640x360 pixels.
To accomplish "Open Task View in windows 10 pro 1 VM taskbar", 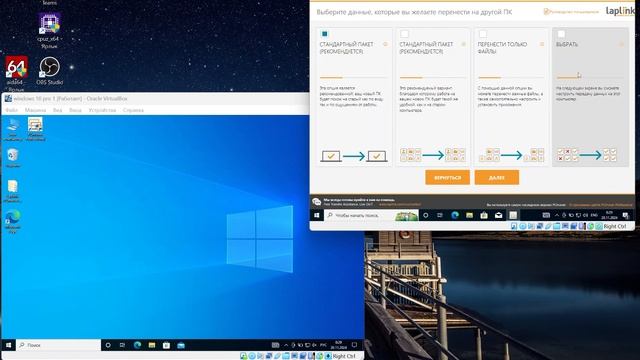I will click(122, 345).
